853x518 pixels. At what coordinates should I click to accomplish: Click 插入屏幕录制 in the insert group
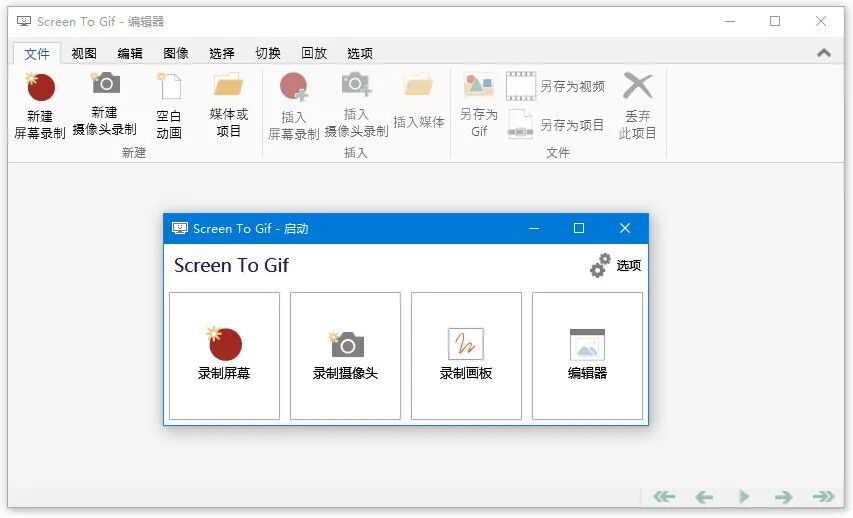(x=293, y=106)
